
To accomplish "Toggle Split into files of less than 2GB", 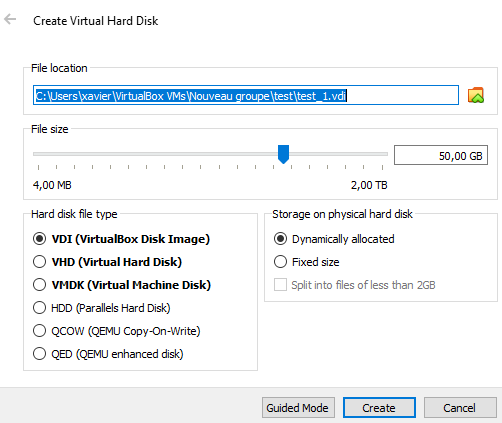I will coord(355,285).
